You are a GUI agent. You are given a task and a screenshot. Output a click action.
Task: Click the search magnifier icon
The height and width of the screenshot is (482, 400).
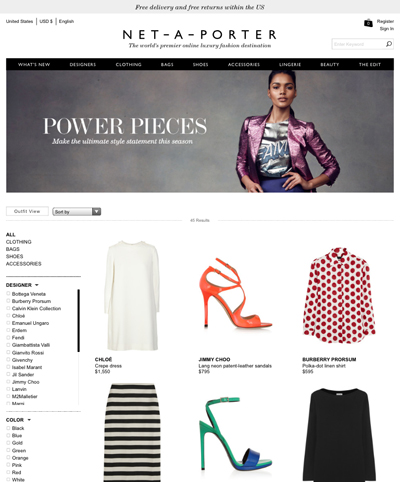click(x=389, y=44)
